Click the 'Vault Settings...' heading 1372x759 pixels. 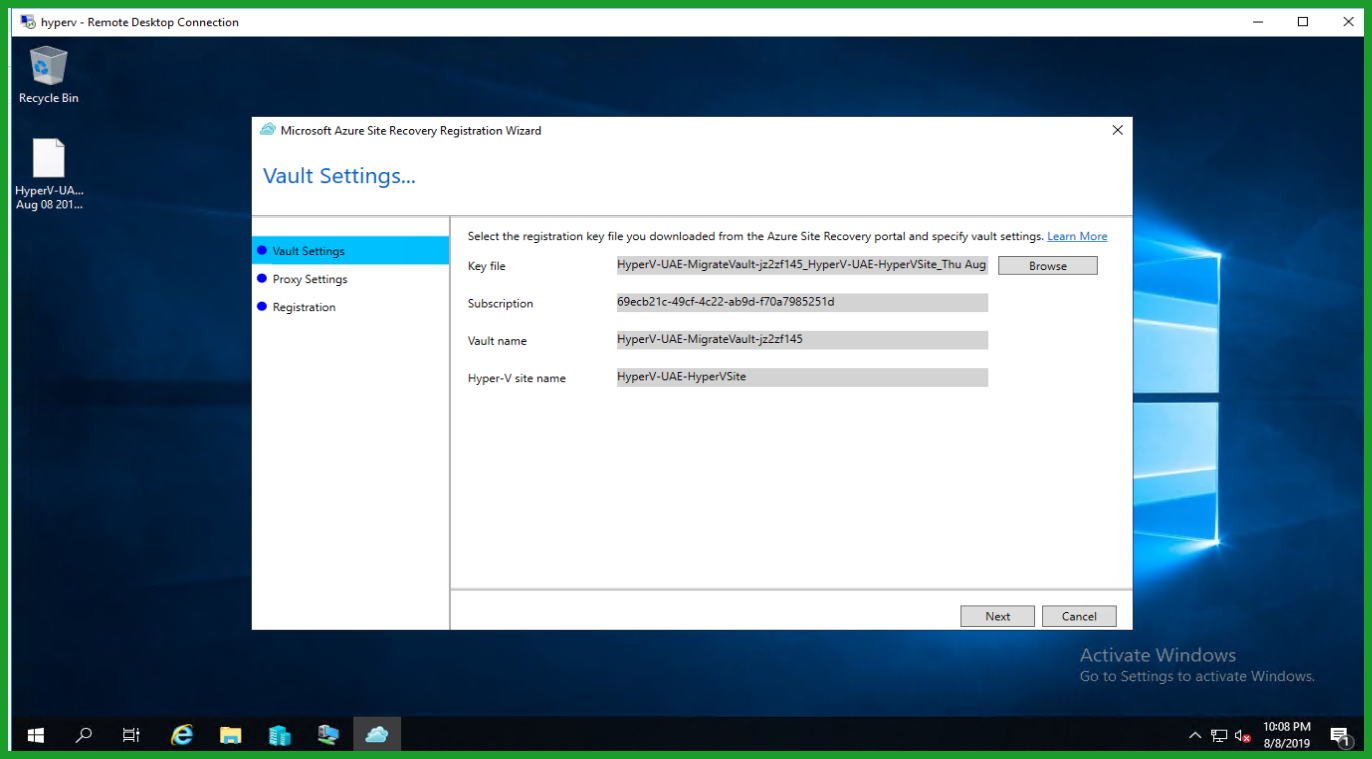tap(339, 176)
